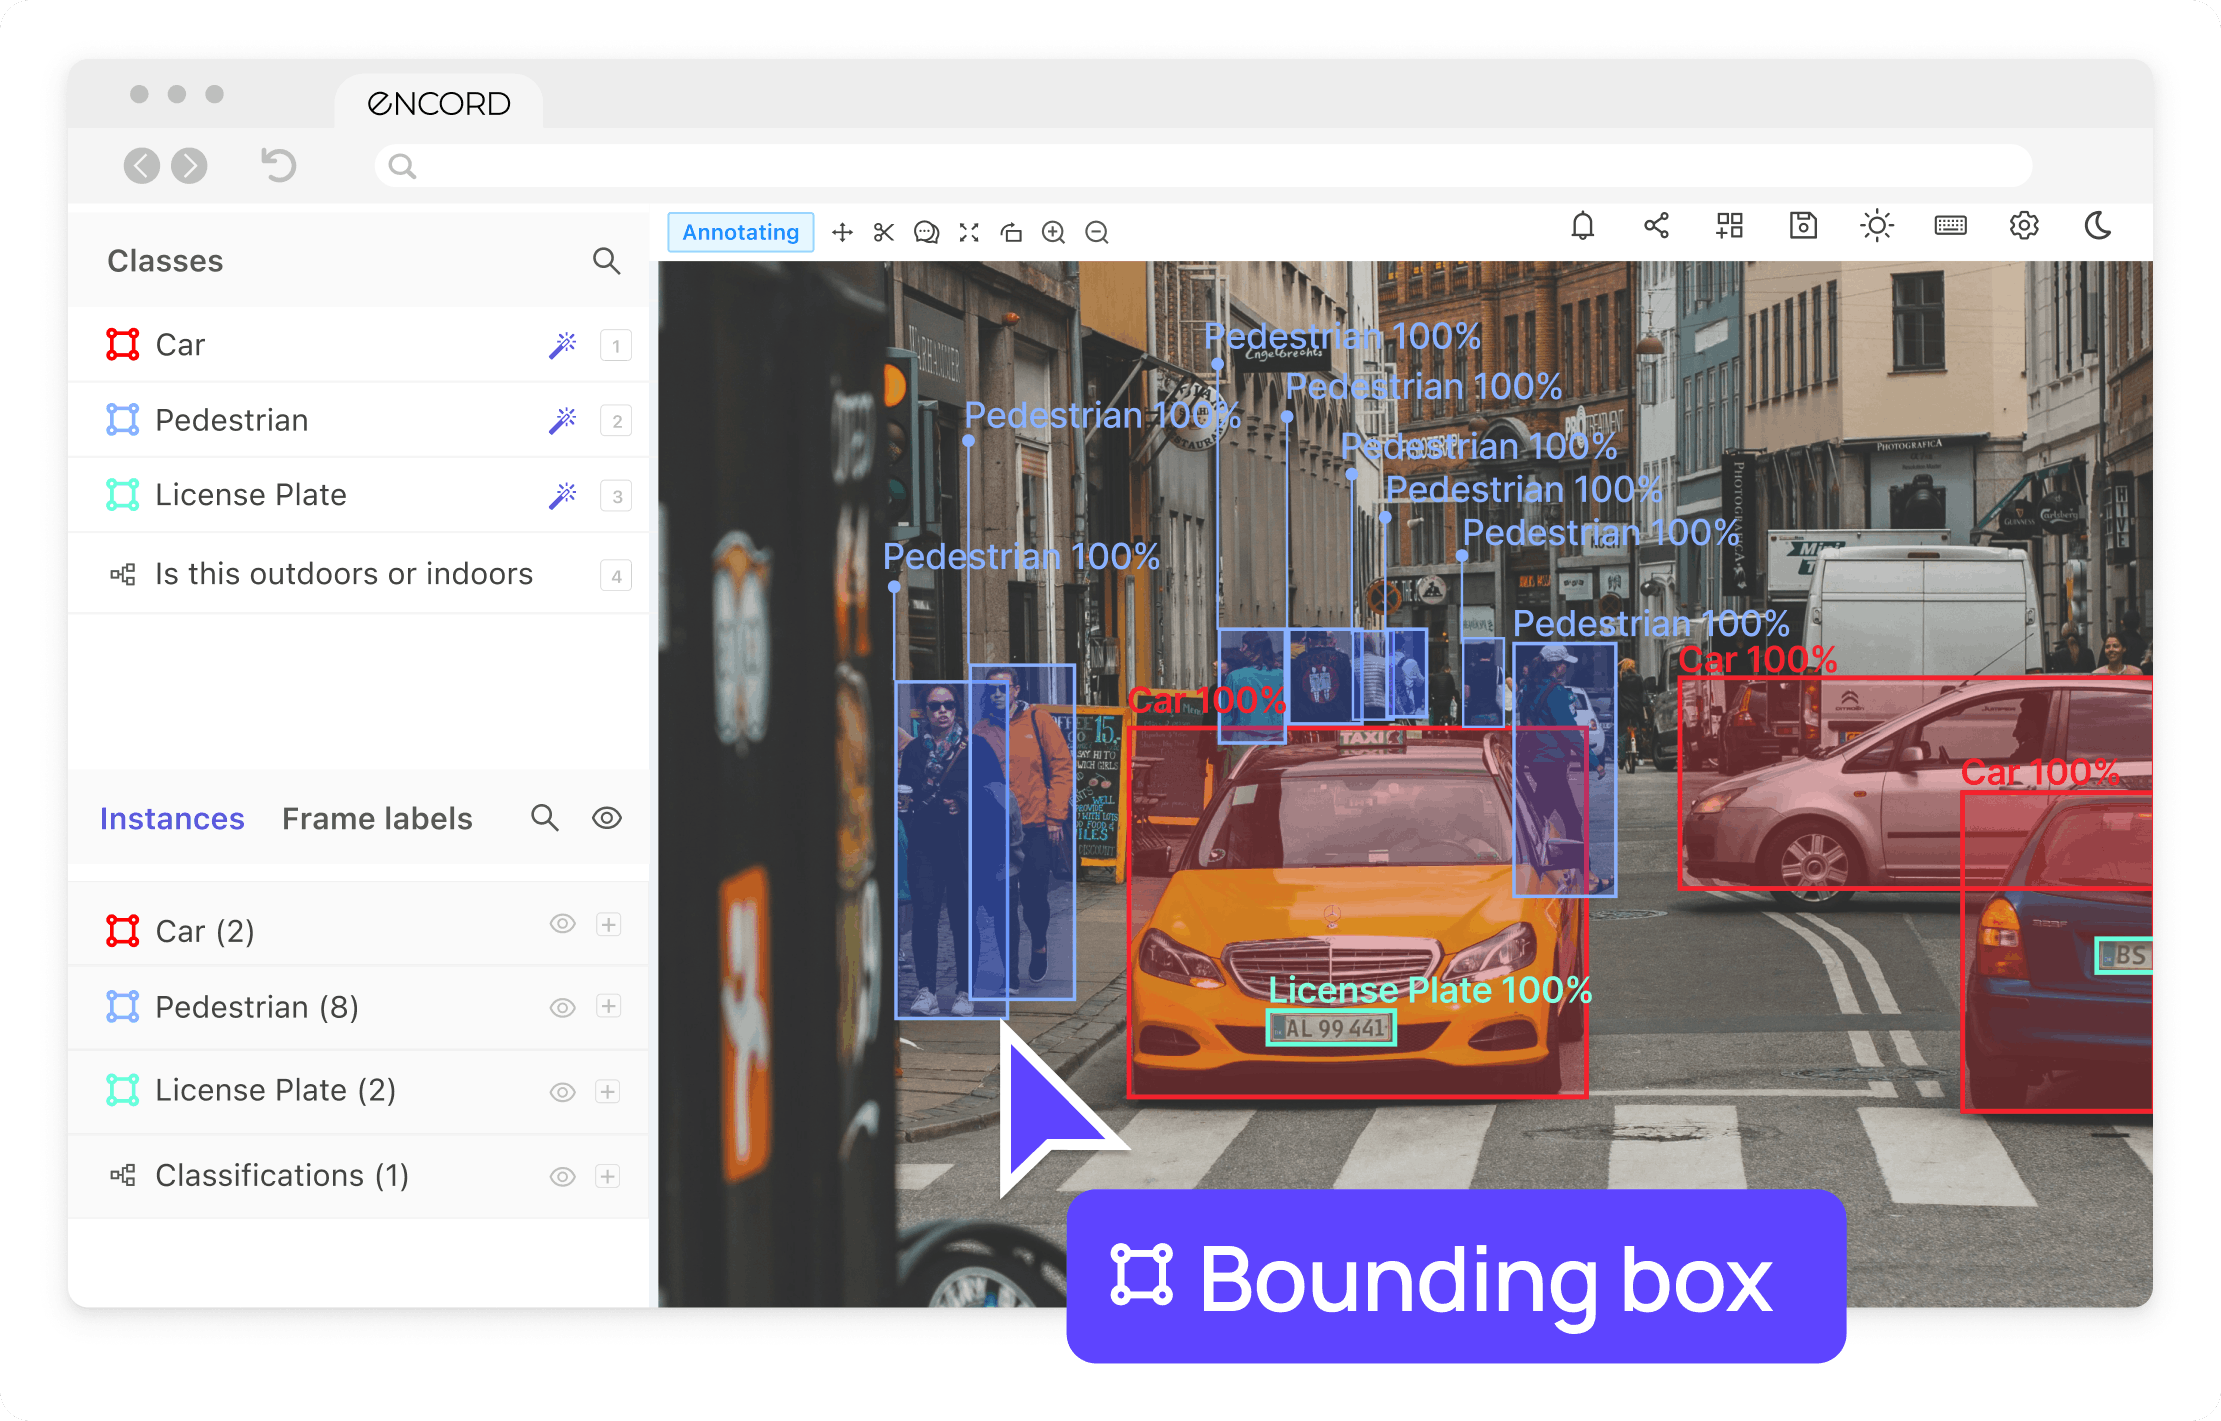Screen dimensions: 2221x1421
Task: Expand the Car (2) instance group
Action: pyautogui.click(x=608, y=924)
